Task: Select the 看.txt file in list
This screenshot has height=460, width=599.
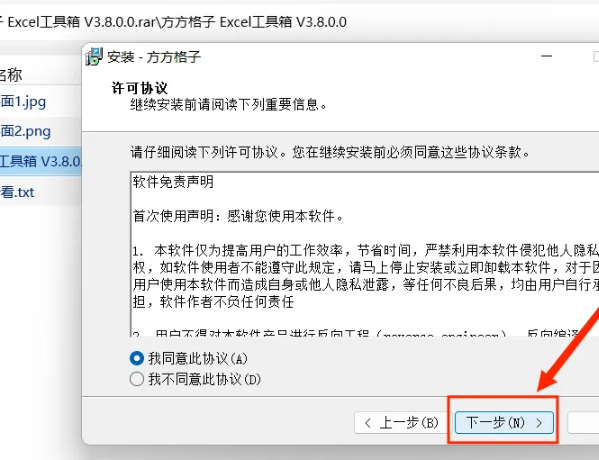Action: click(x=17, y=192)
